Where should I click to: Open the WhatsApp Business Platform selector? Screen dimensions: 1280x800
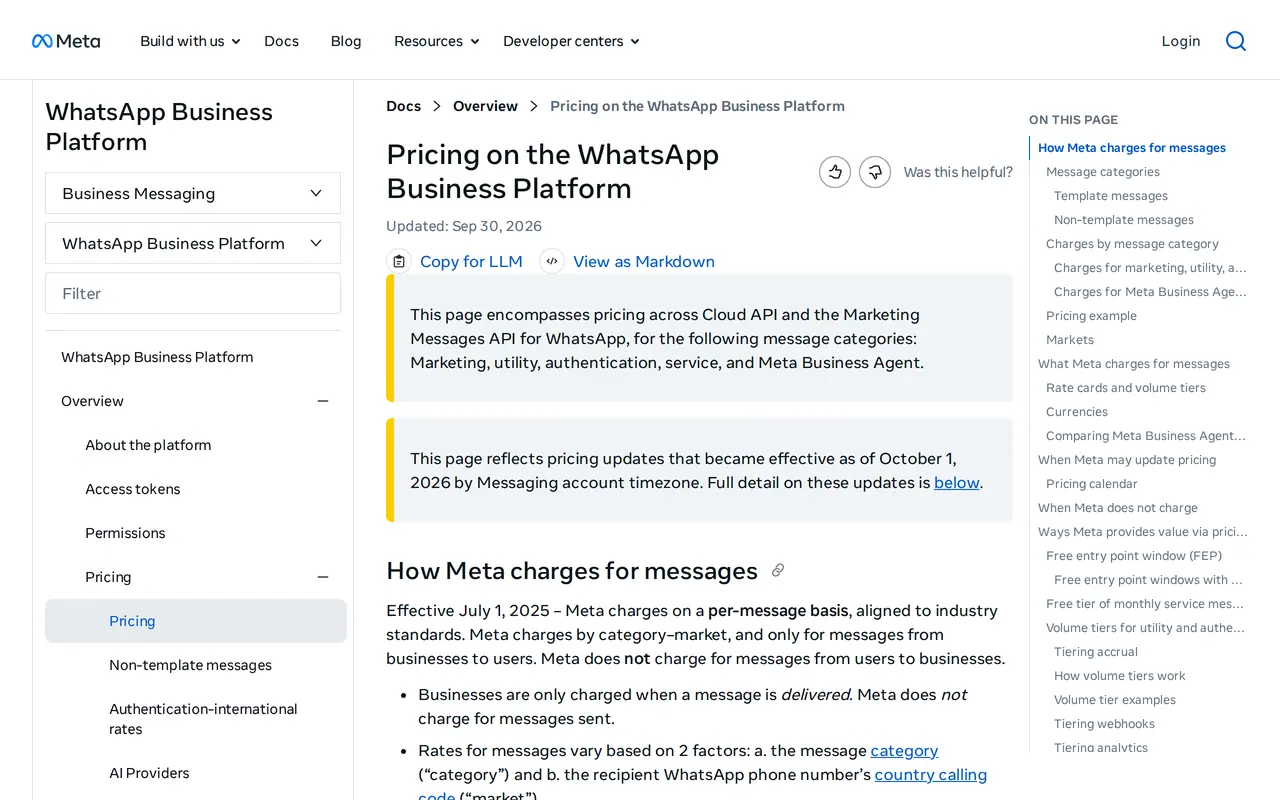coord(193,243)
